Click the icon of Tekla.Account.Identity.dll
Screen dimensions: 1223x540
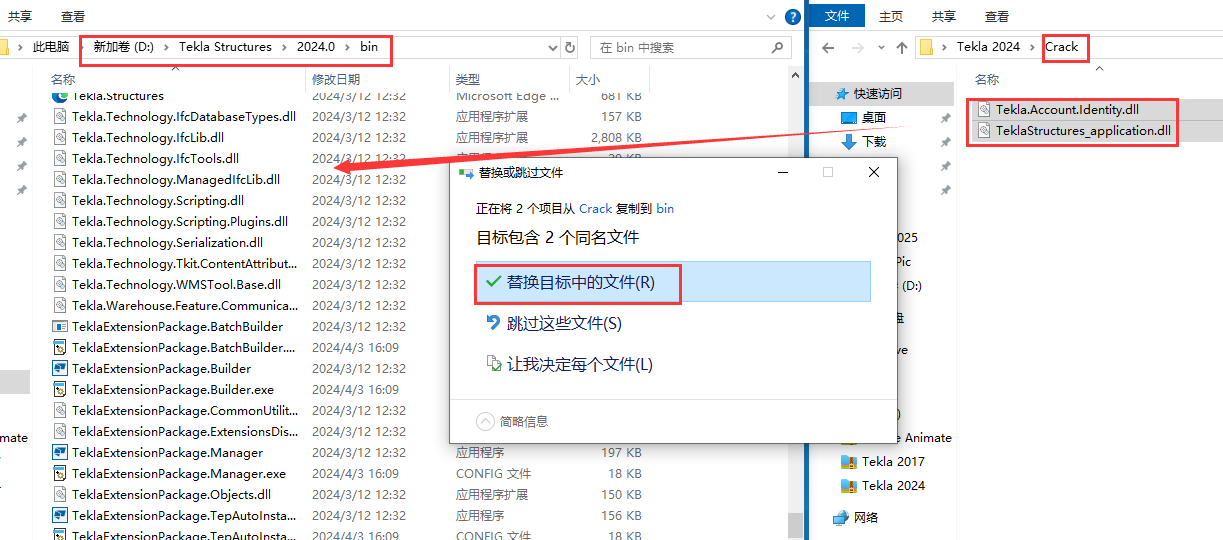[984, 110]
